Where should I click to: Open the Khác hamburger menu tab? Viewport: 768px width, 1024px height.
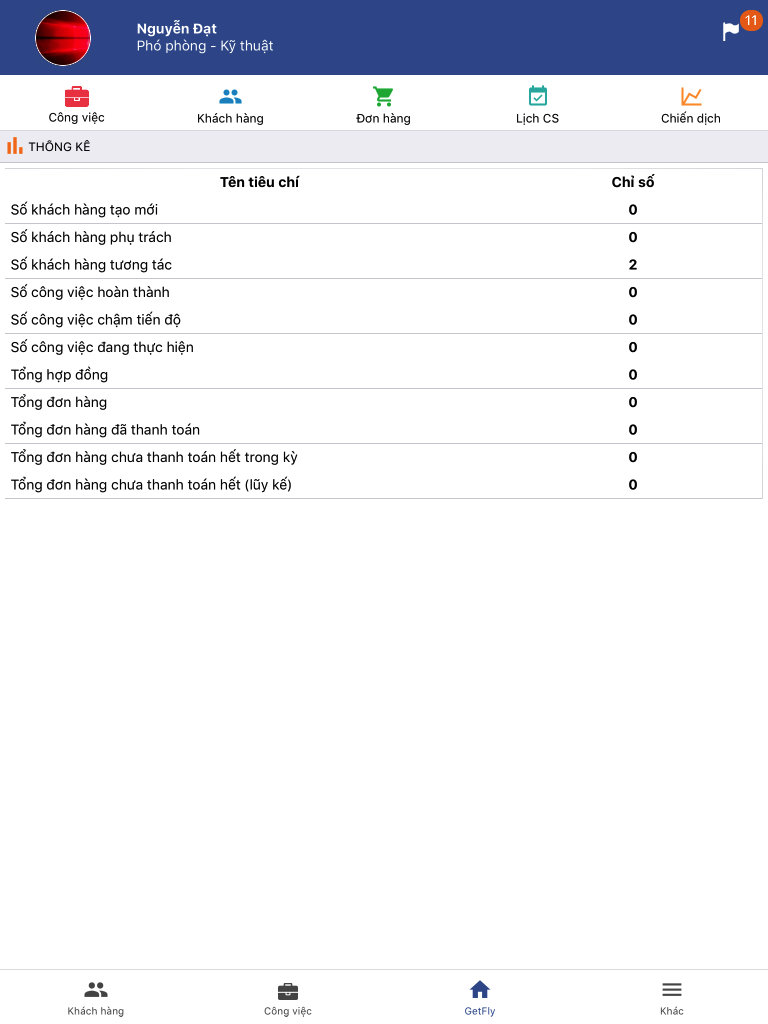click(x=671, y=997)
